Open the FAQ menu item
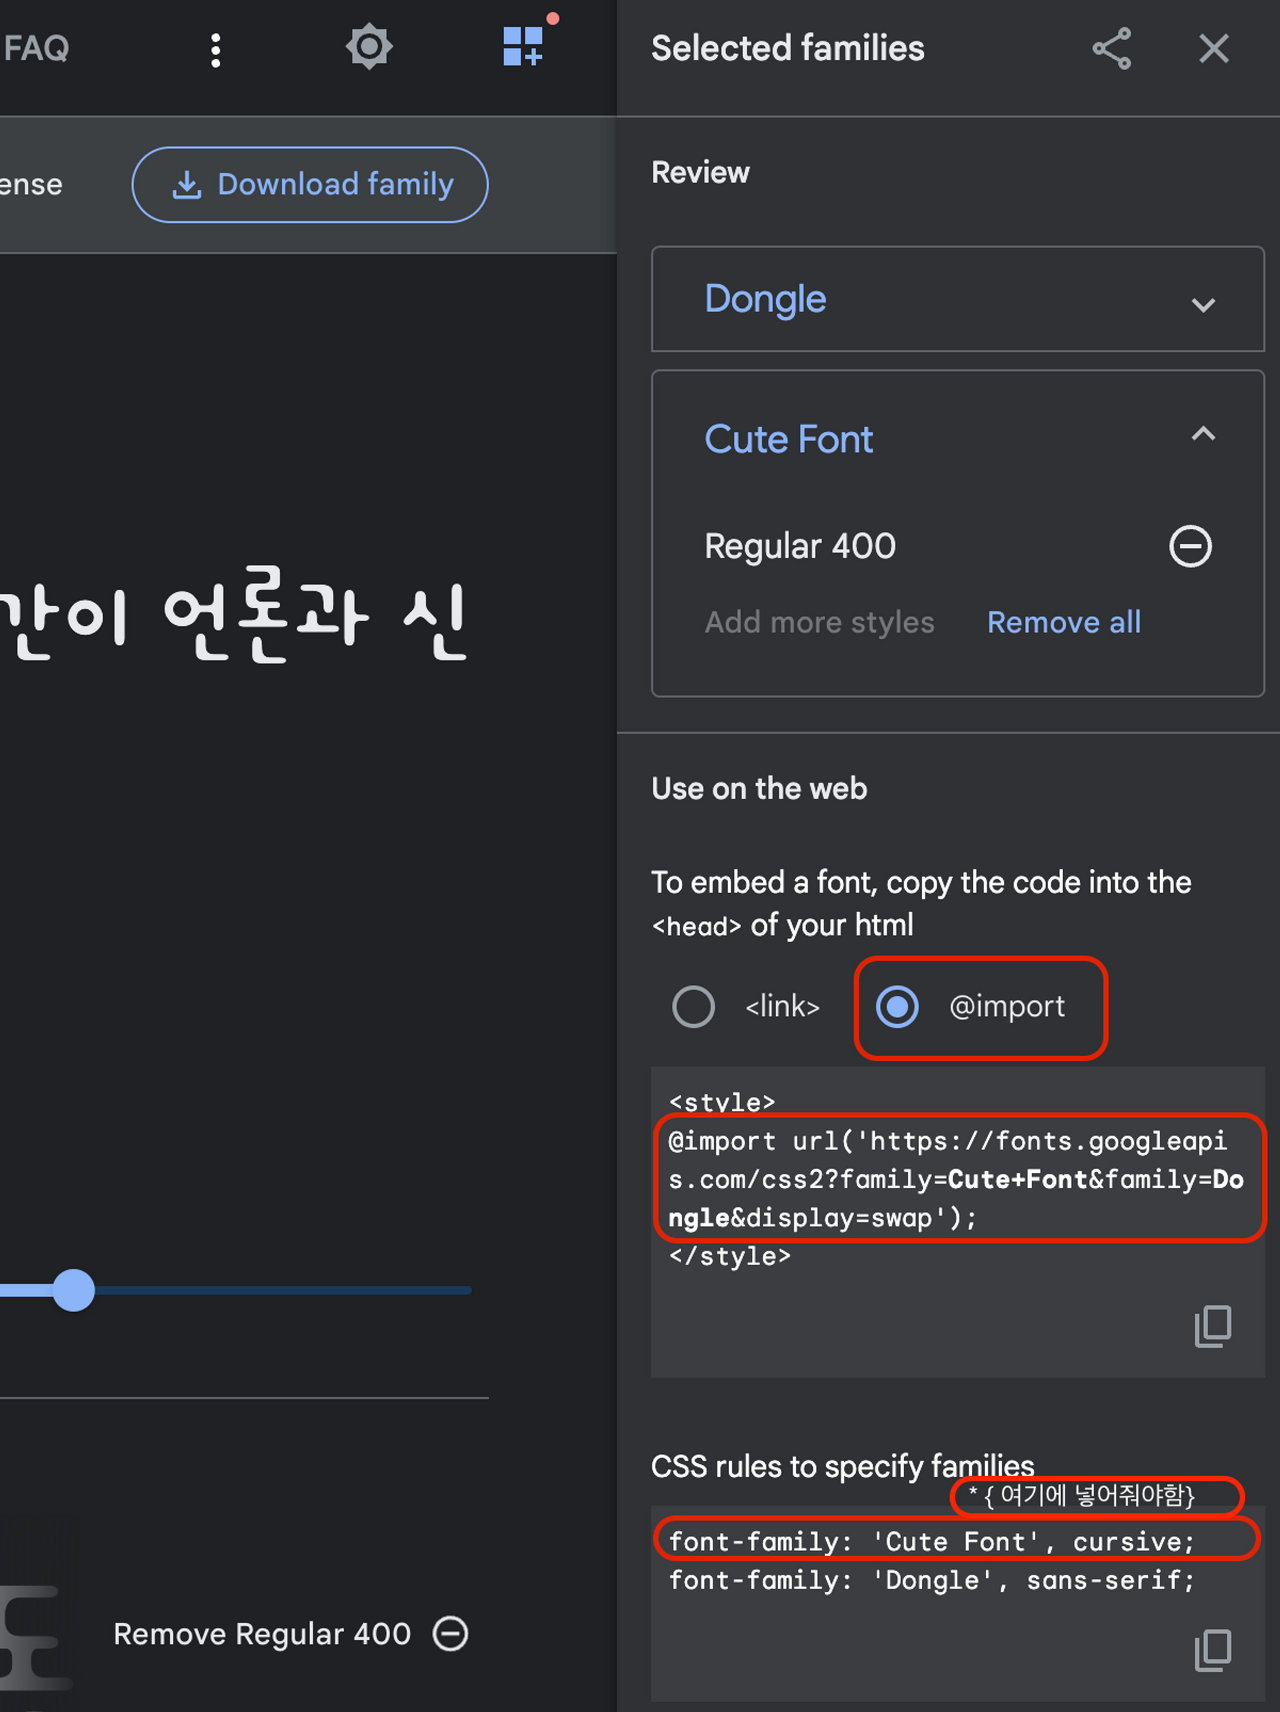 tap(36, 48)
